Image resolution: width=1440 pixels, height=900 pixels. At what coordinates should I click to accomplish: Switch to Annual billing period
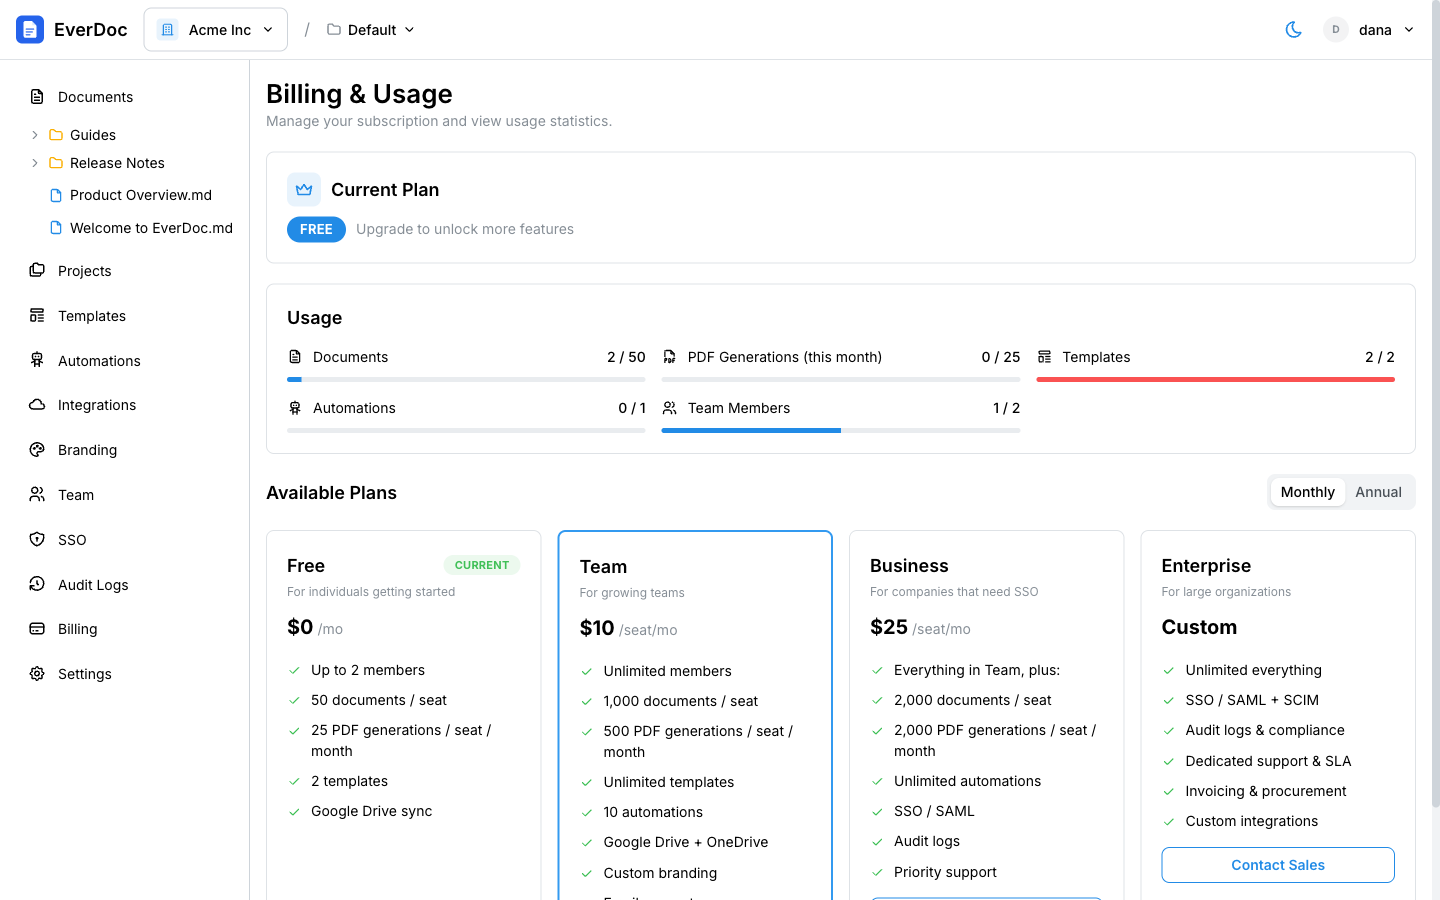pyautogui.click(x=1378, y=492)
